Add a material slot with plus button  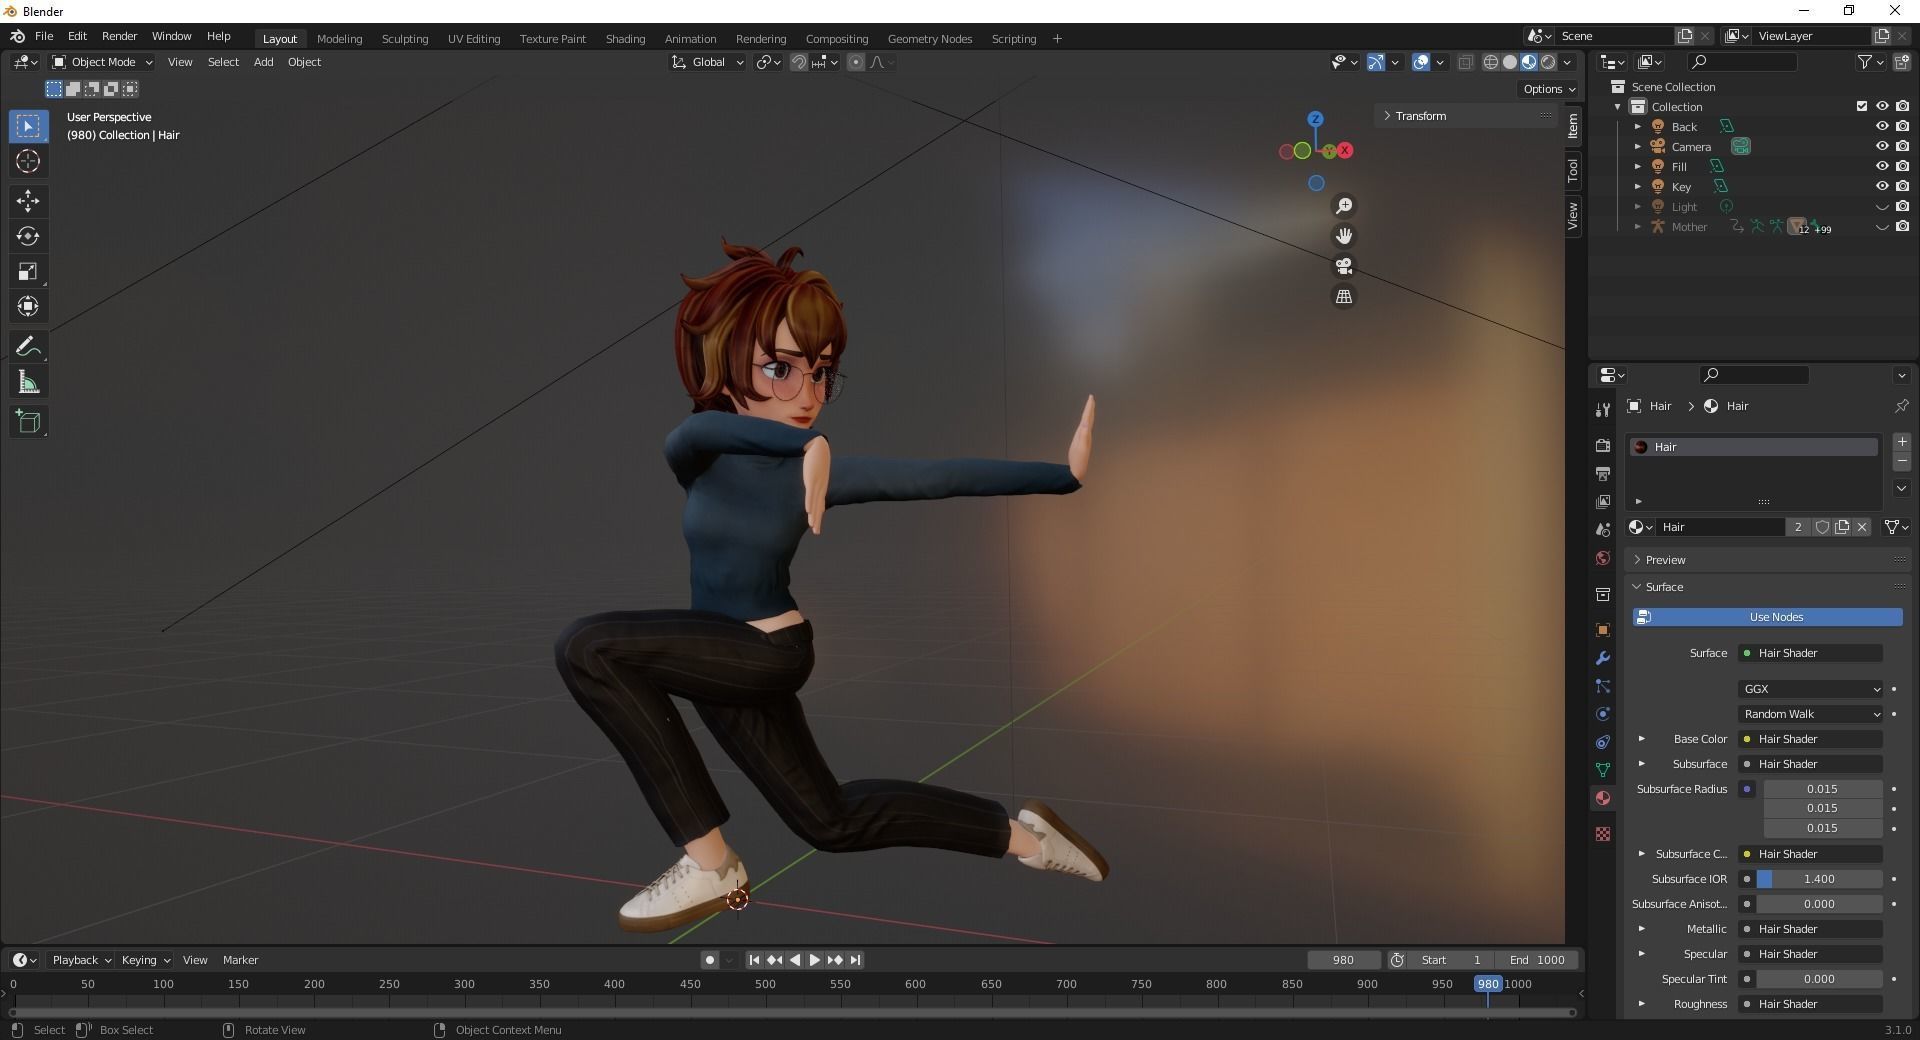pyautogui.click(x=1901, y=441)
